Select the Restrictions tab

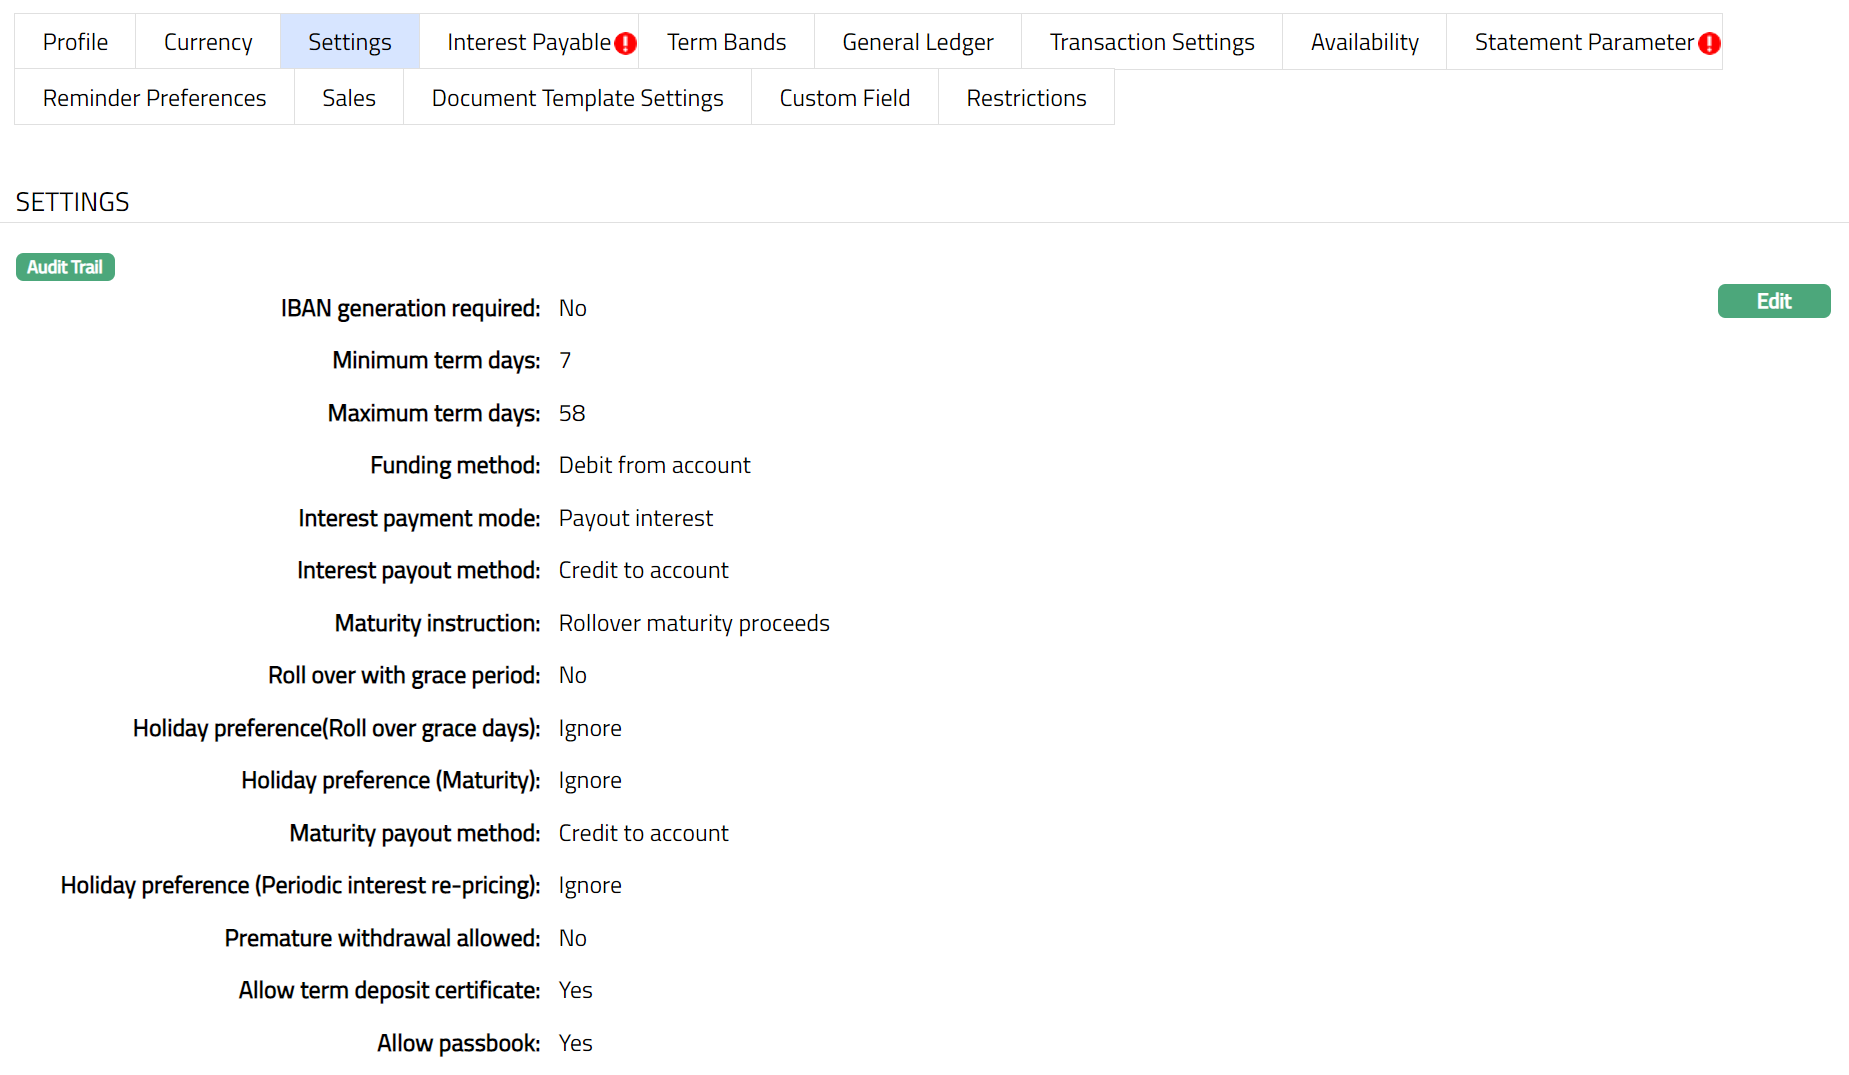point(1026,98)
